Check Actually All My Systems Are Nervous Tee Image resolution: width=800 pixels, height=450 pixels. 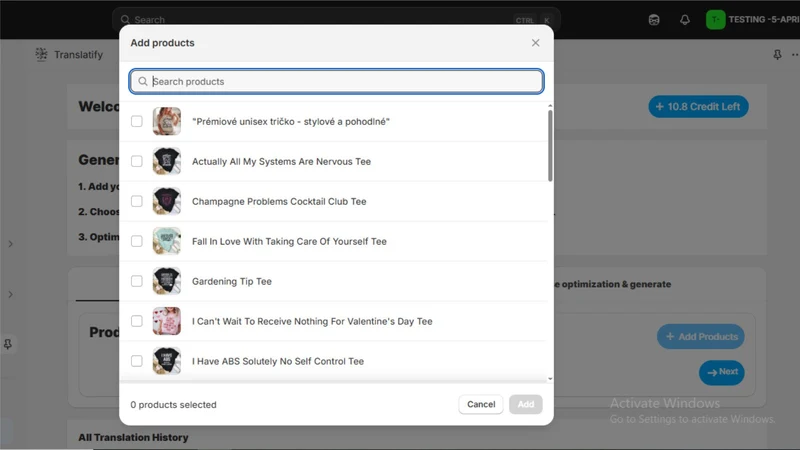click(137, 161)
